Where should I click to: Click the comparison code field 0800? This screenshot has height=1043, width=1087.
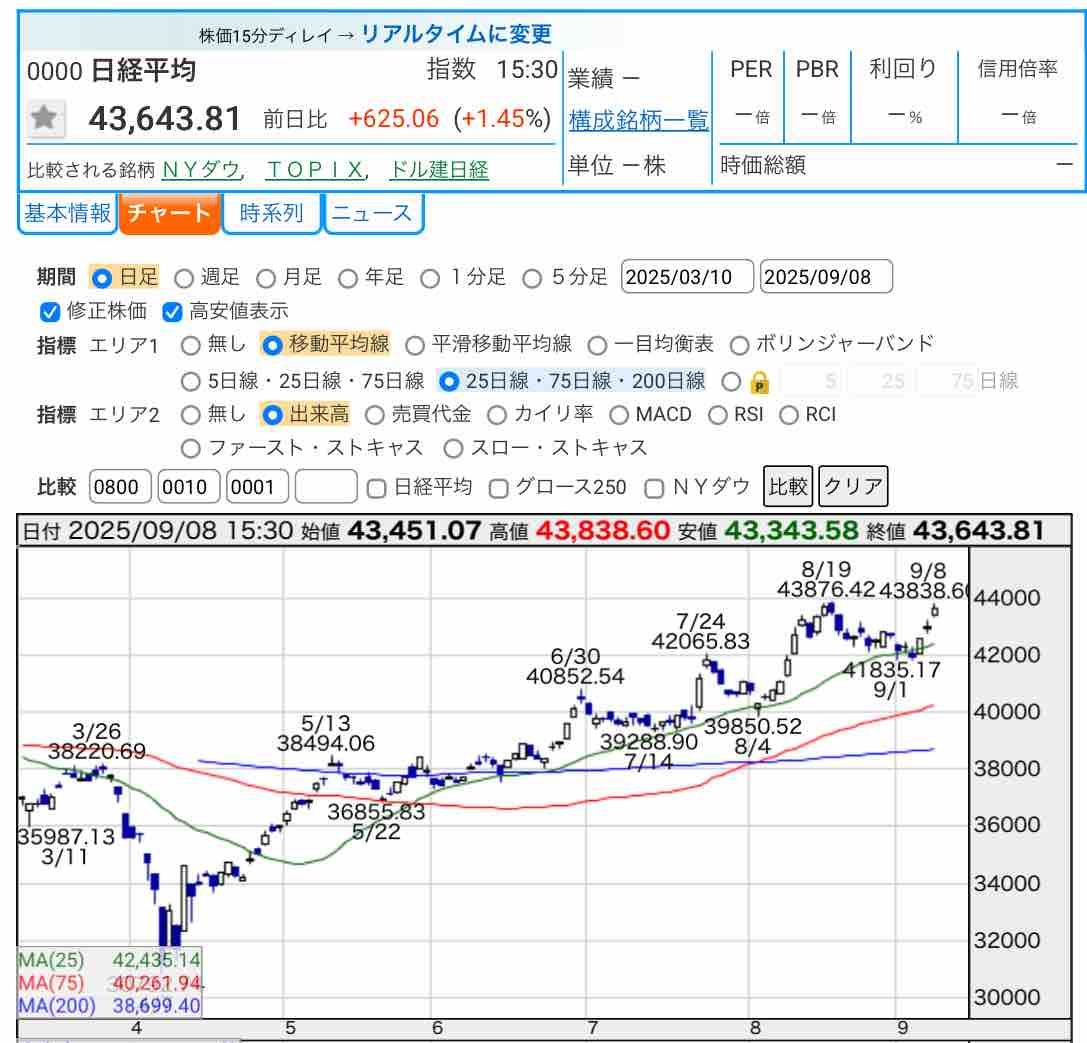(x=120, y=487)
